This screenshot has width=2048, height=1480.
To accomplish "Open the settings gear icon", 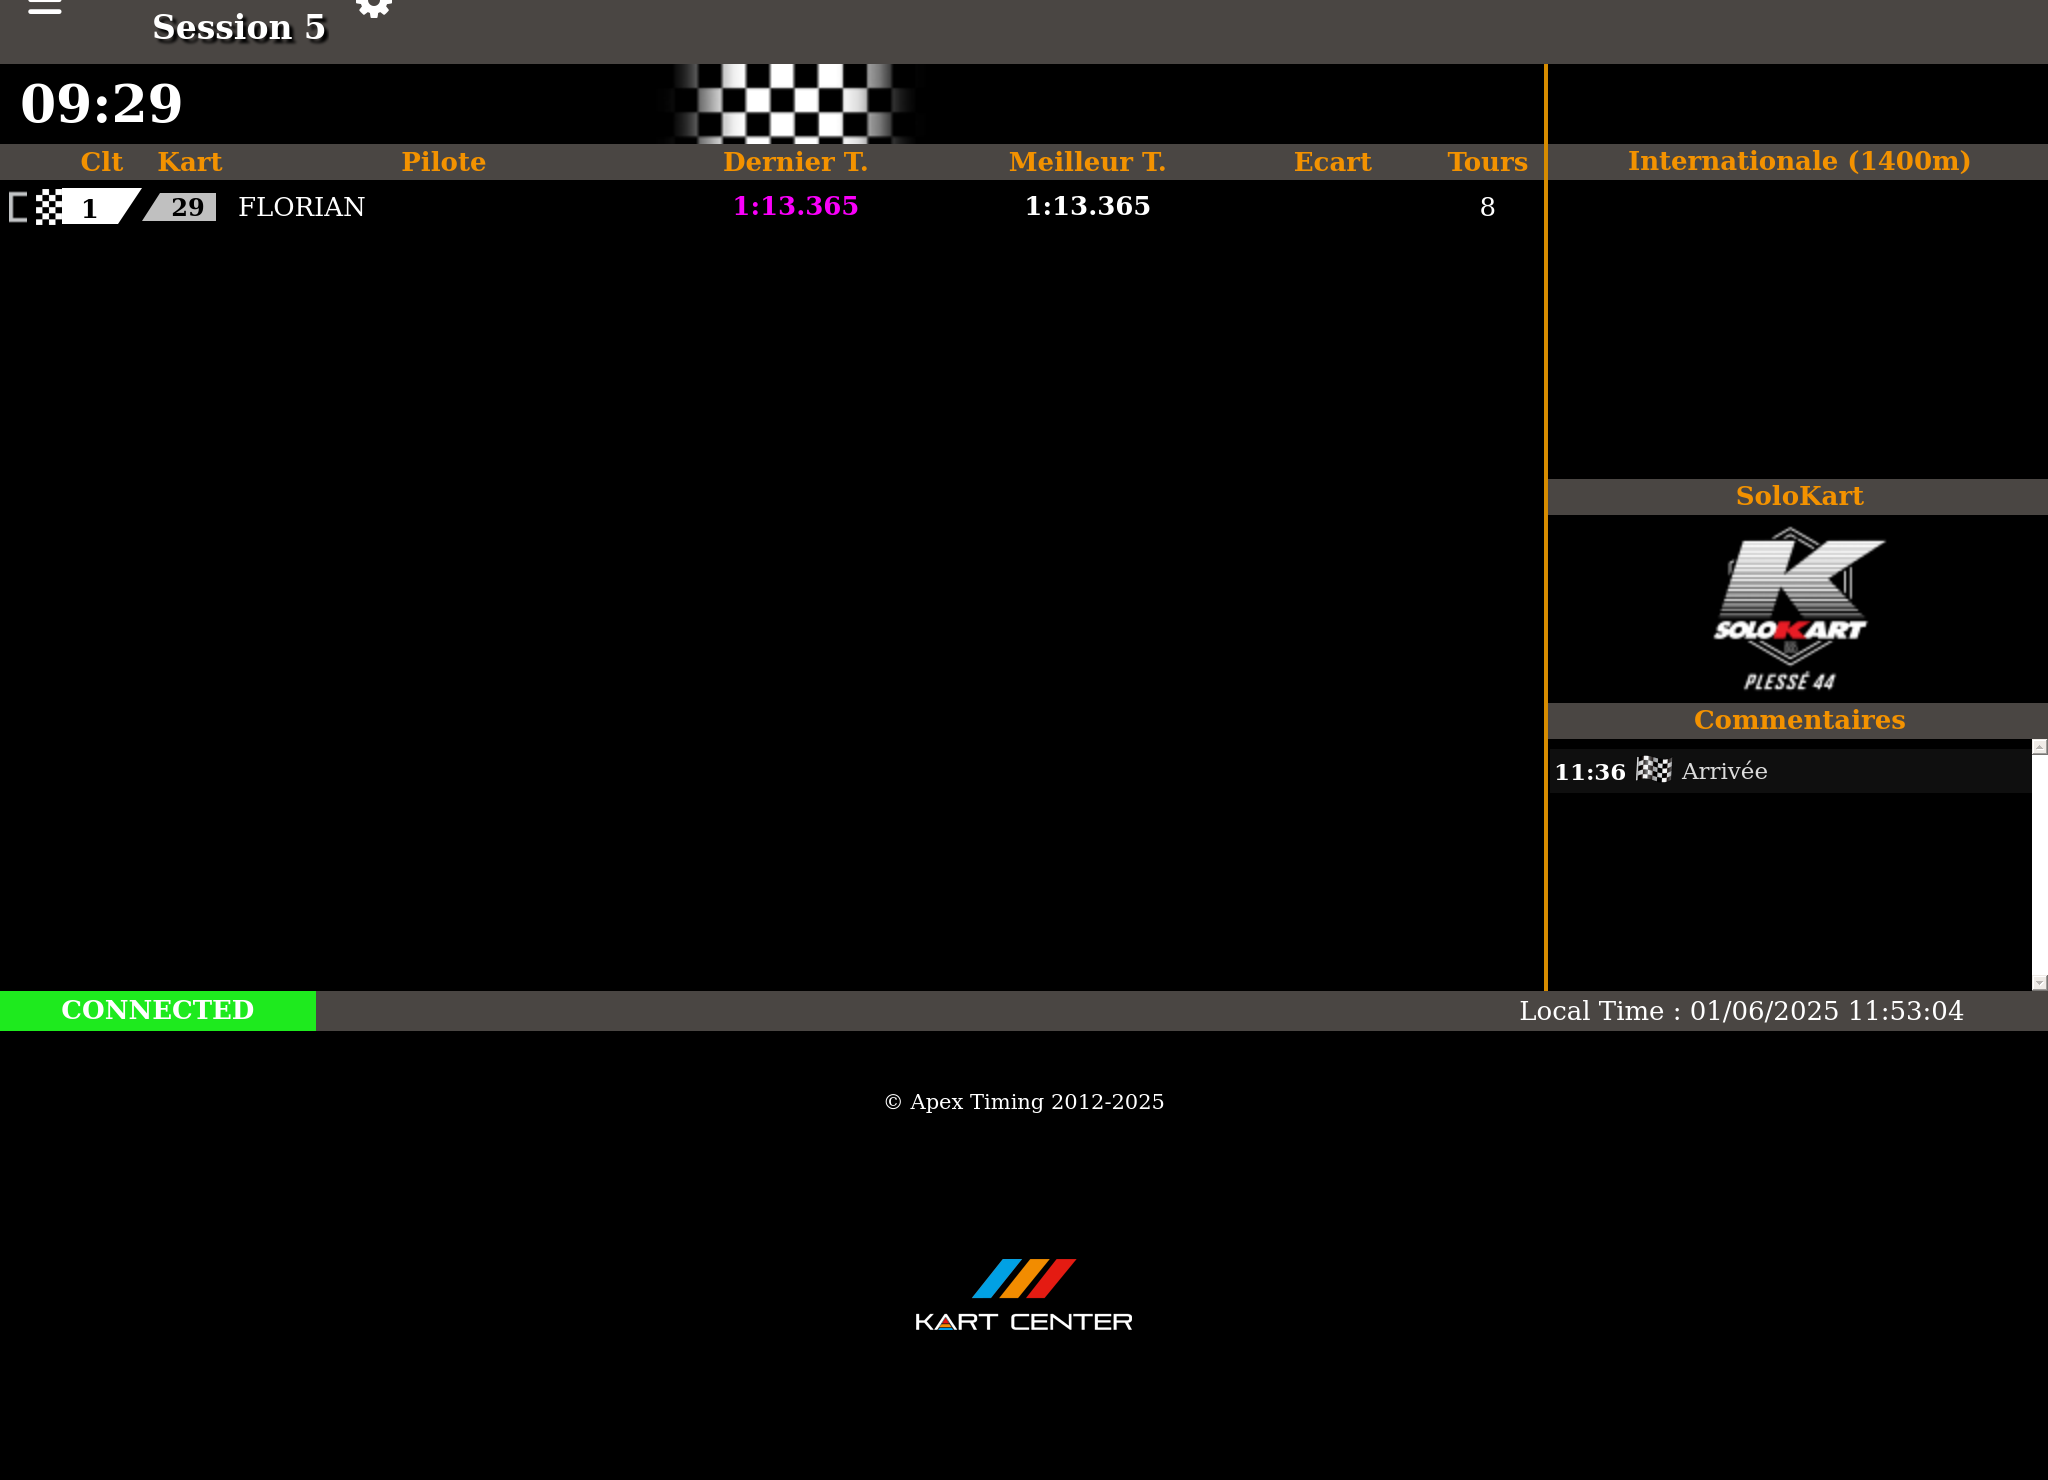I will pyautogui.click(x=374, y=8).
